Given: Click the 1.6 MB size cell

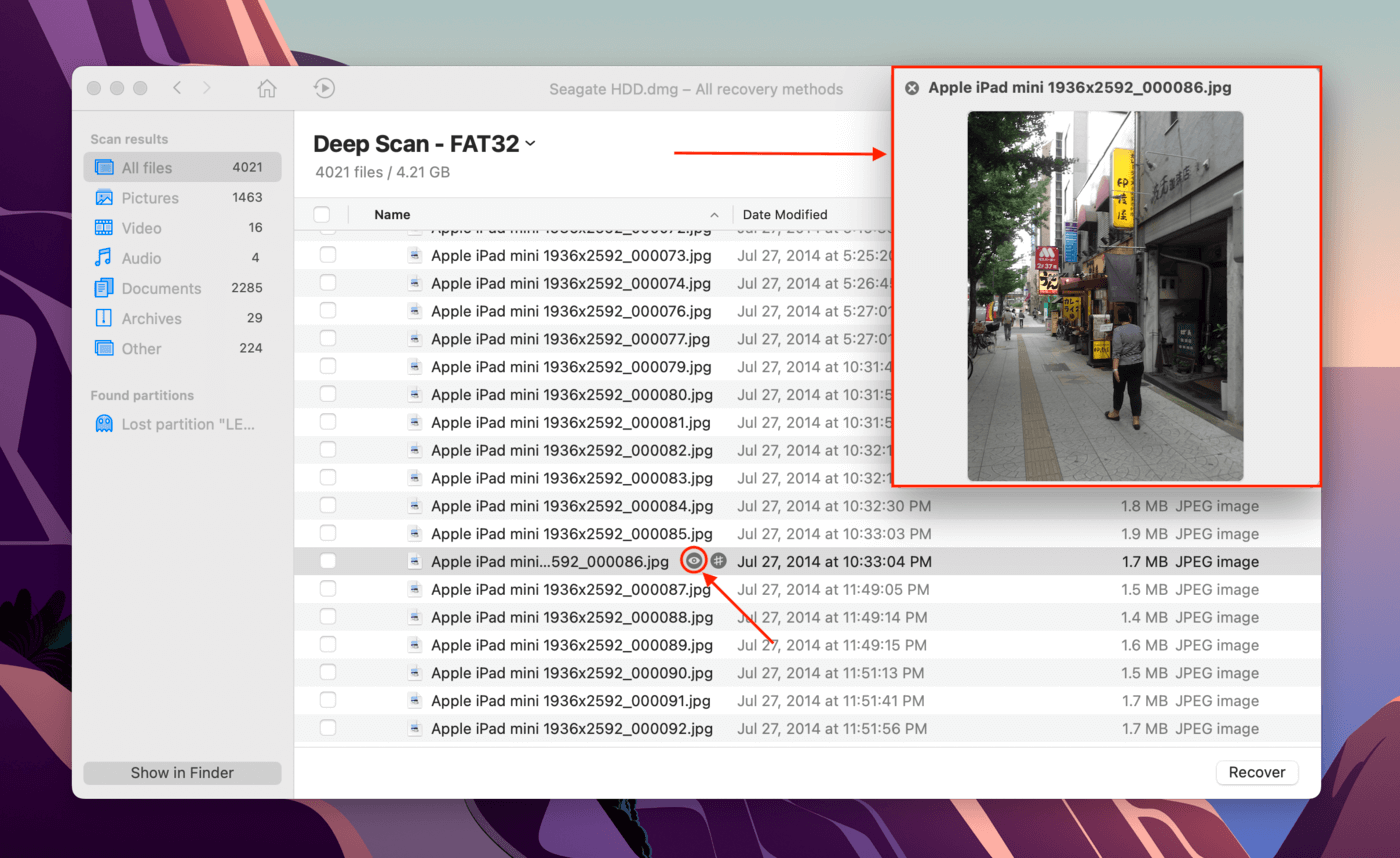Looking at the screenshot, I should (x=1144, y=645).
